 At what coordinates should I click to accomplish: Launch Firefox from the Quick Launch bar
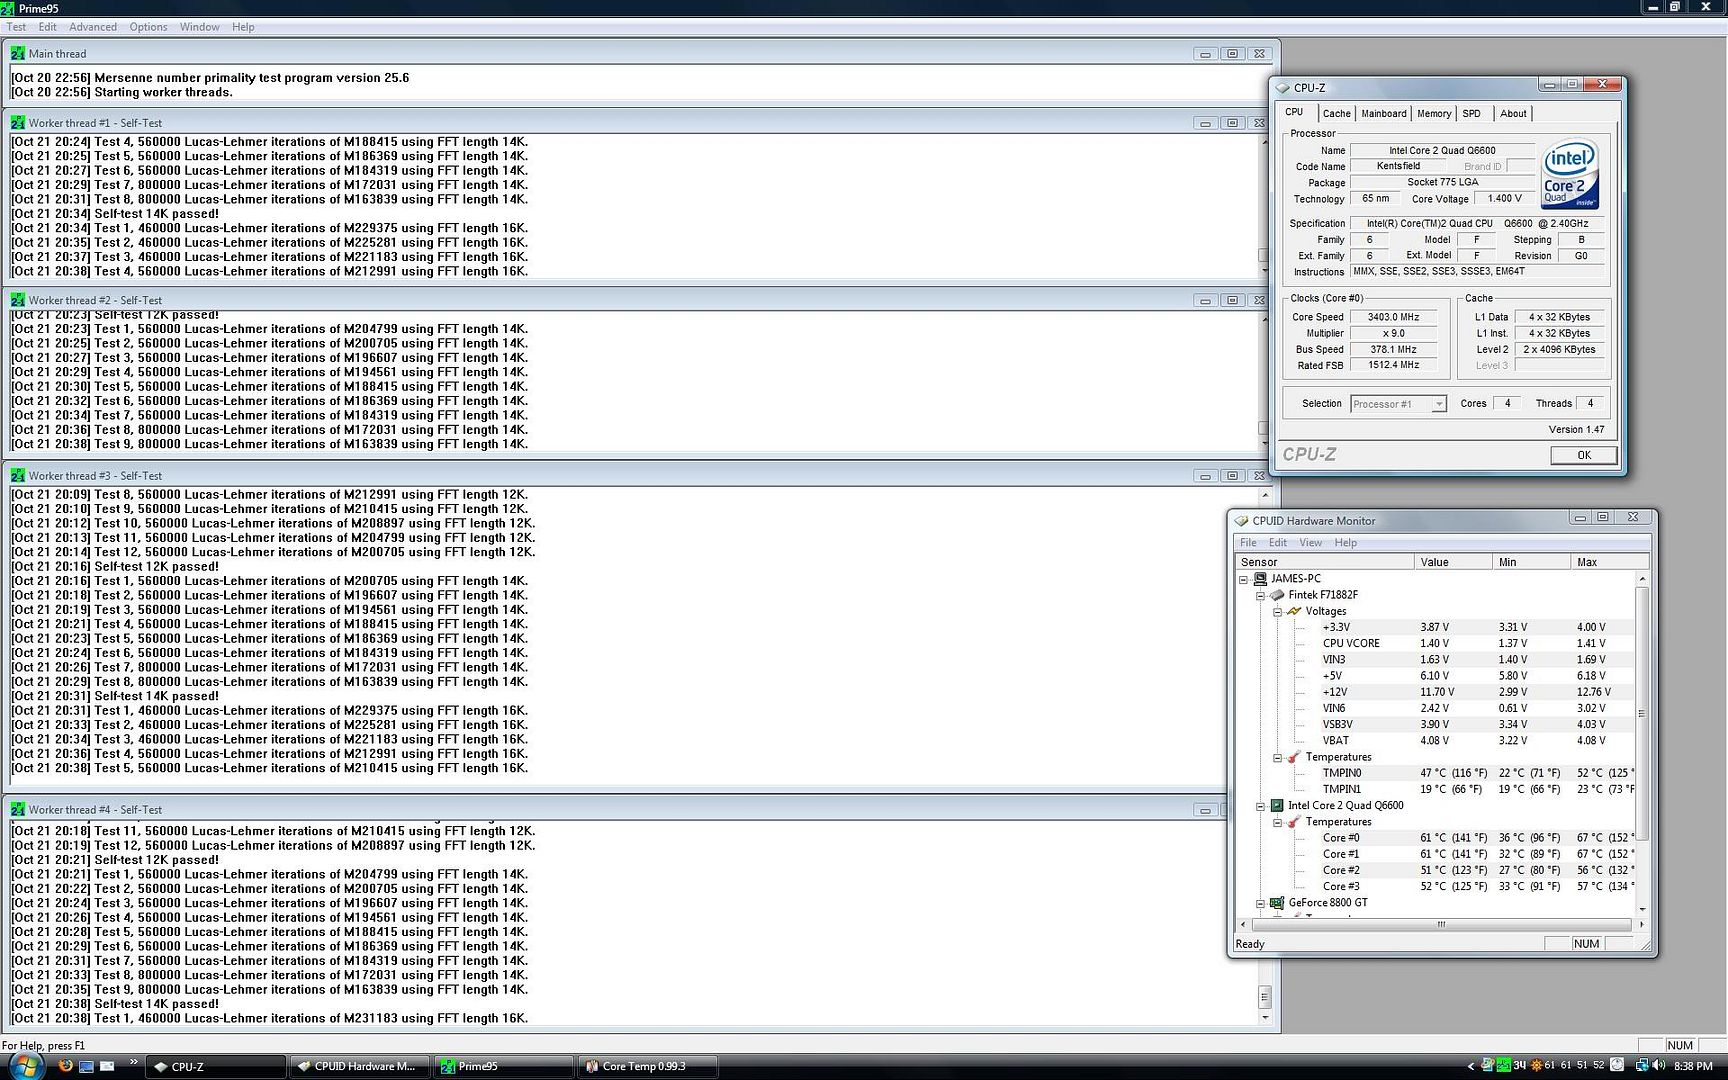click(66, 1066)
